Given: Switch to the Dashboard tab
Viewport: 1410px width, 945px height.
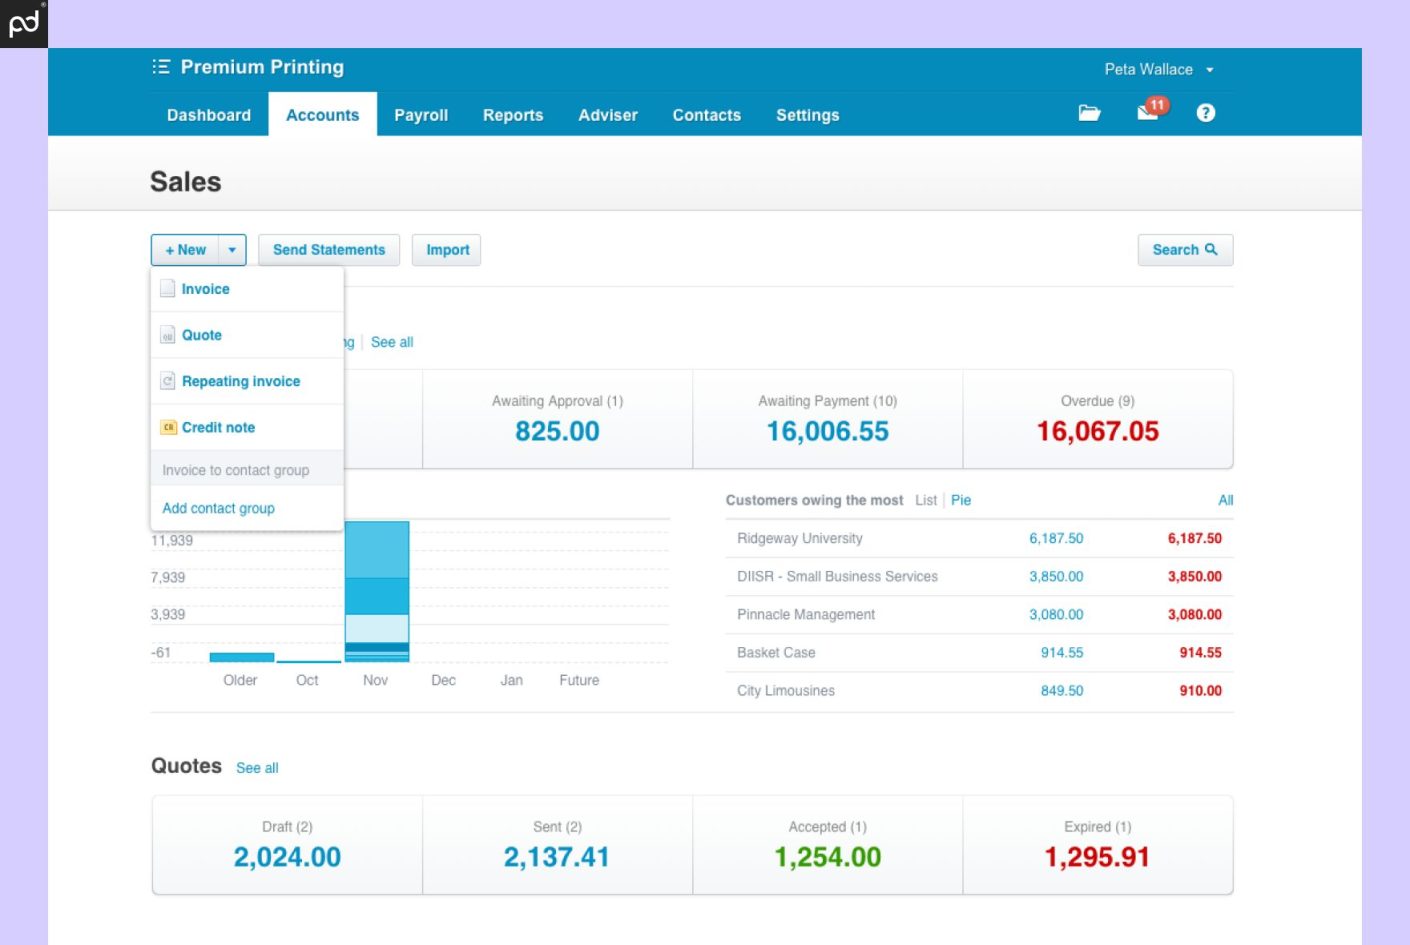Looking at the screenshot, I should click(x=209, y=115).
